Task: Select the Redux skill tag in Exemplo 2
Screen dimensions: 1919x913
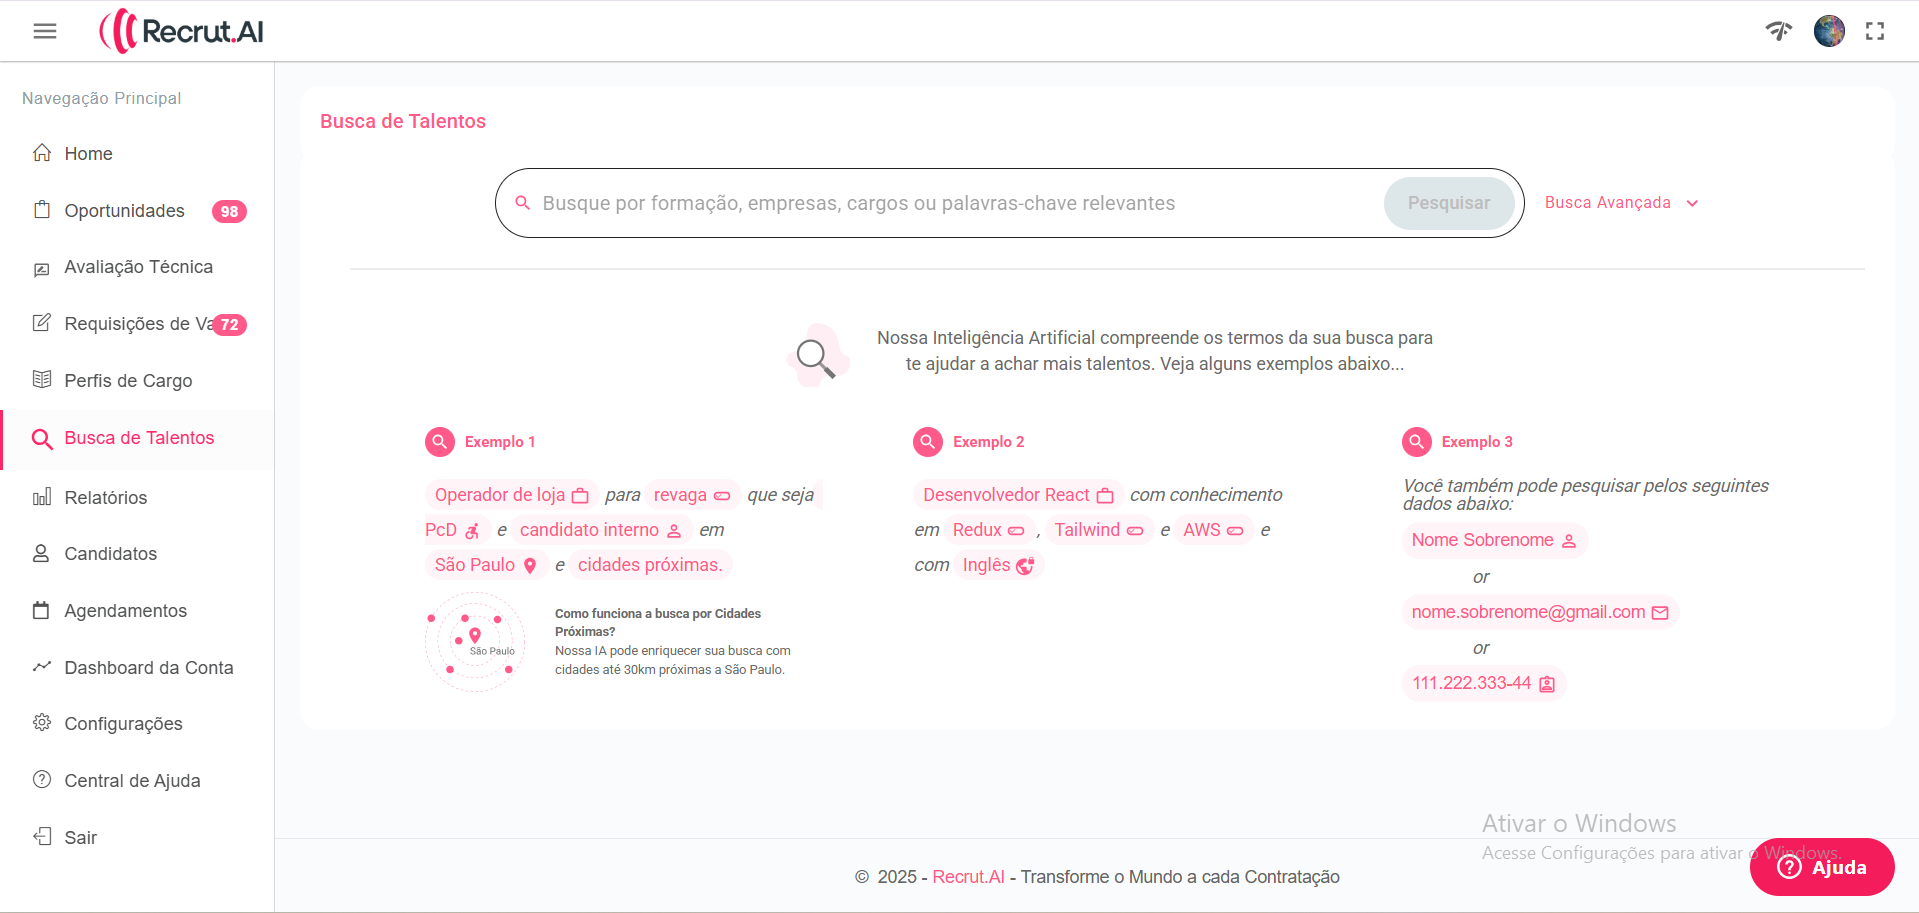Action: [x=989, y=530]
